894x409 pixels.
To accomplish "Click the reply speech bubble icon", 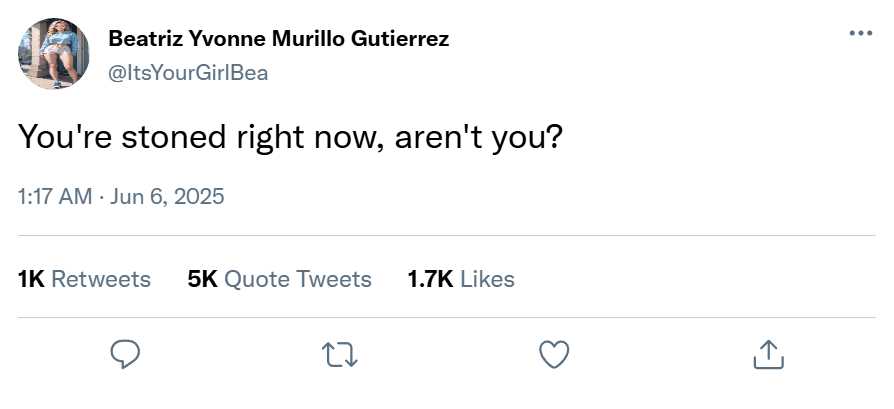I will (125, 353).
